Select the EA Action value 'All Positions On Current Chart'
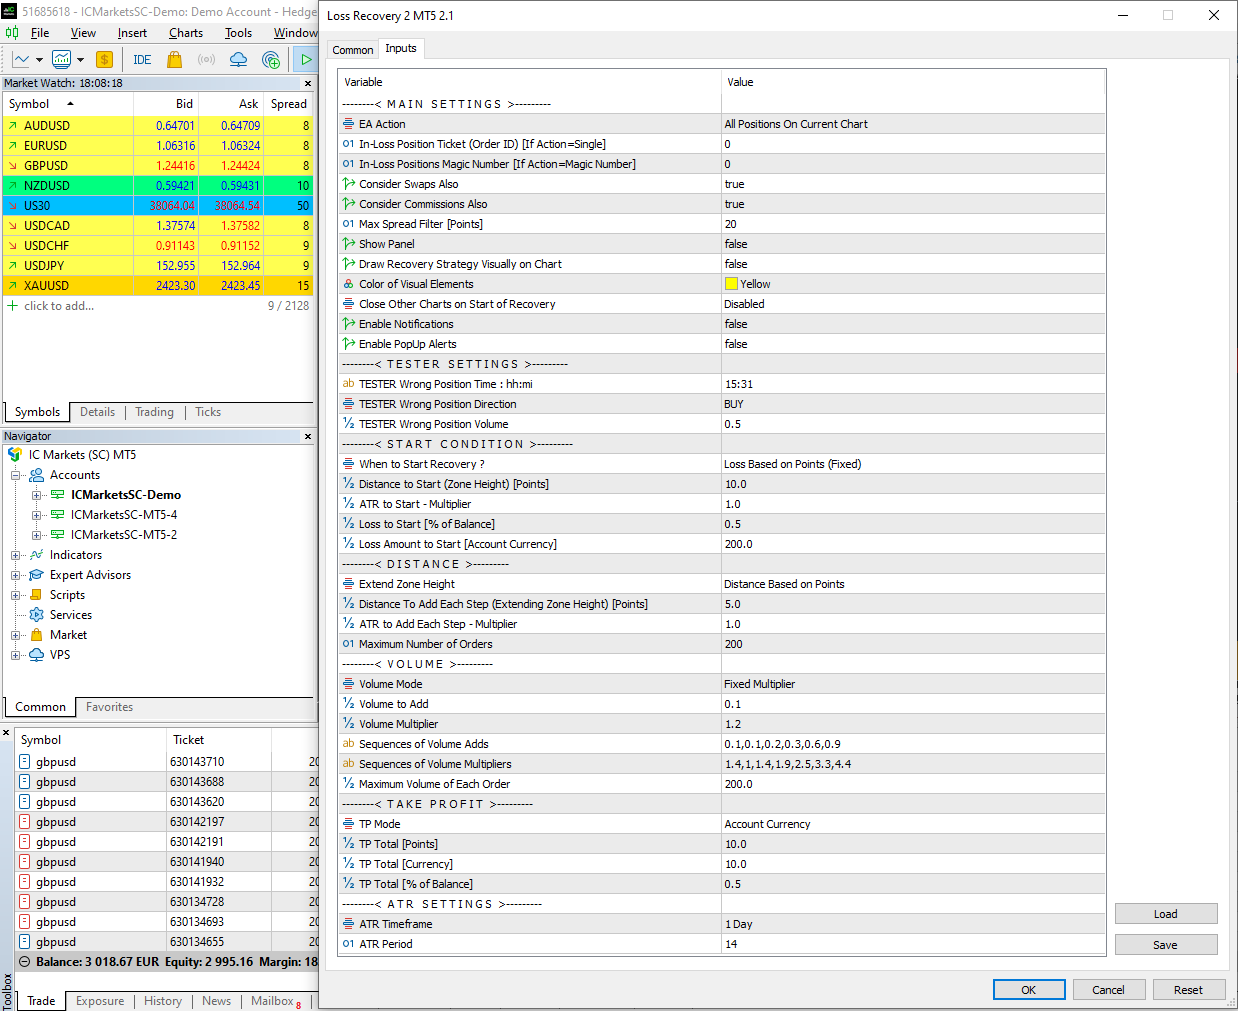Viewport: 1238px width, 1011px height. [913, 124]
